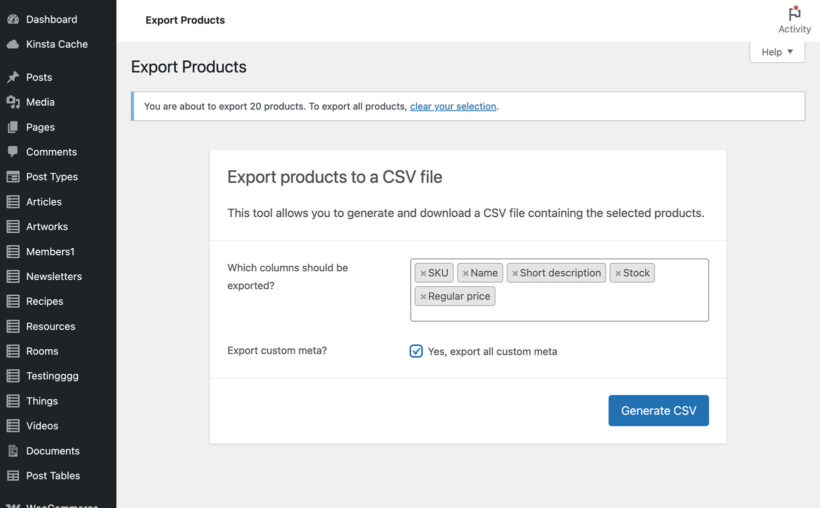Viewport: 820px width, 508px height.
Task: Open the Activity flag panel
Action: (x=794, y=20)
